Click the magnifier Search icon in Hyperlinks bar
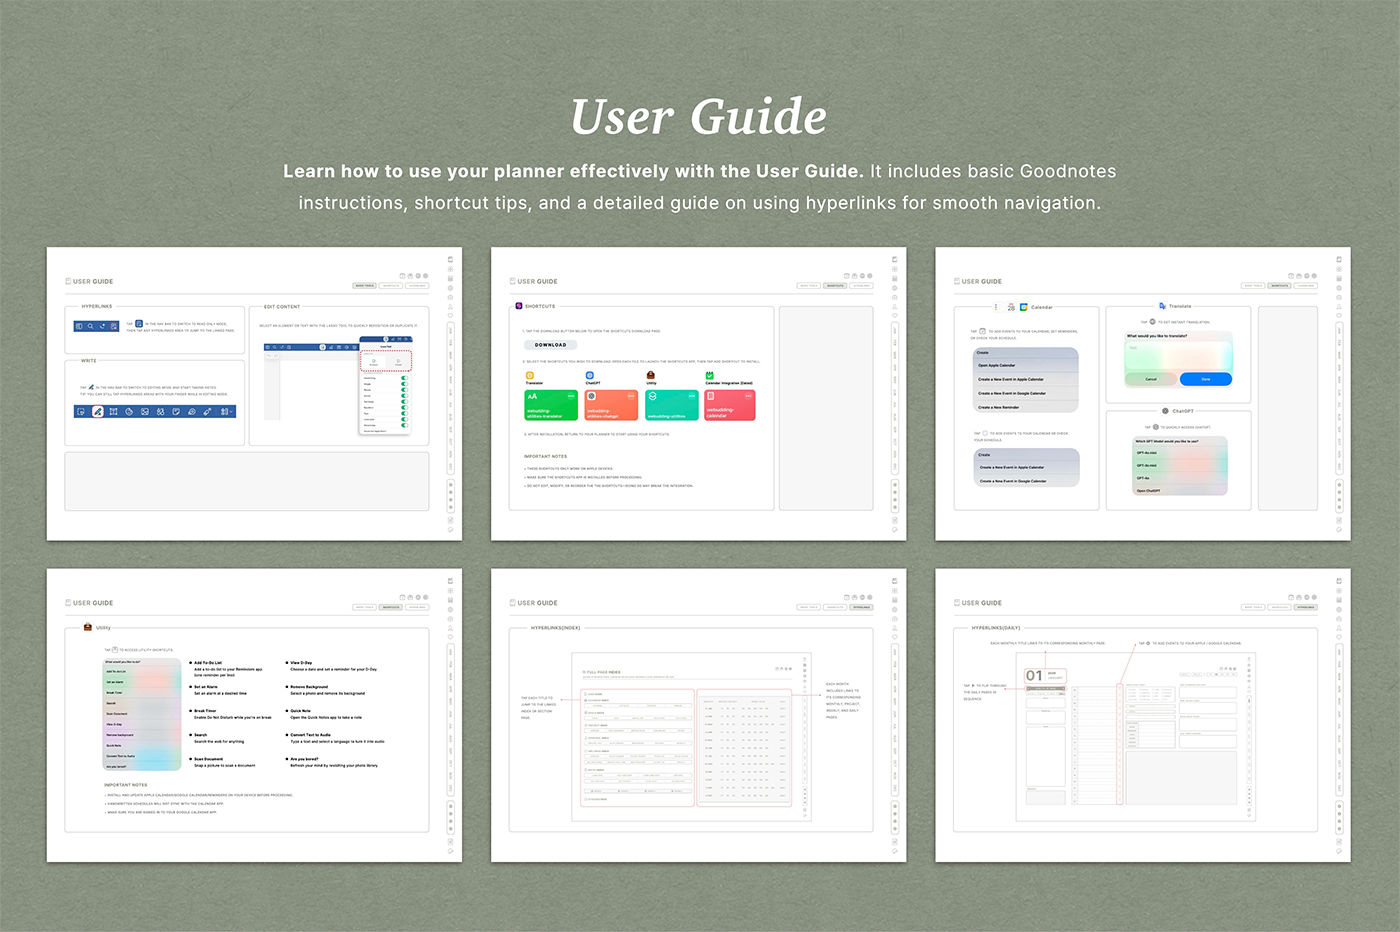This screenshot has height=932, width=1400. tap(90, 326)
